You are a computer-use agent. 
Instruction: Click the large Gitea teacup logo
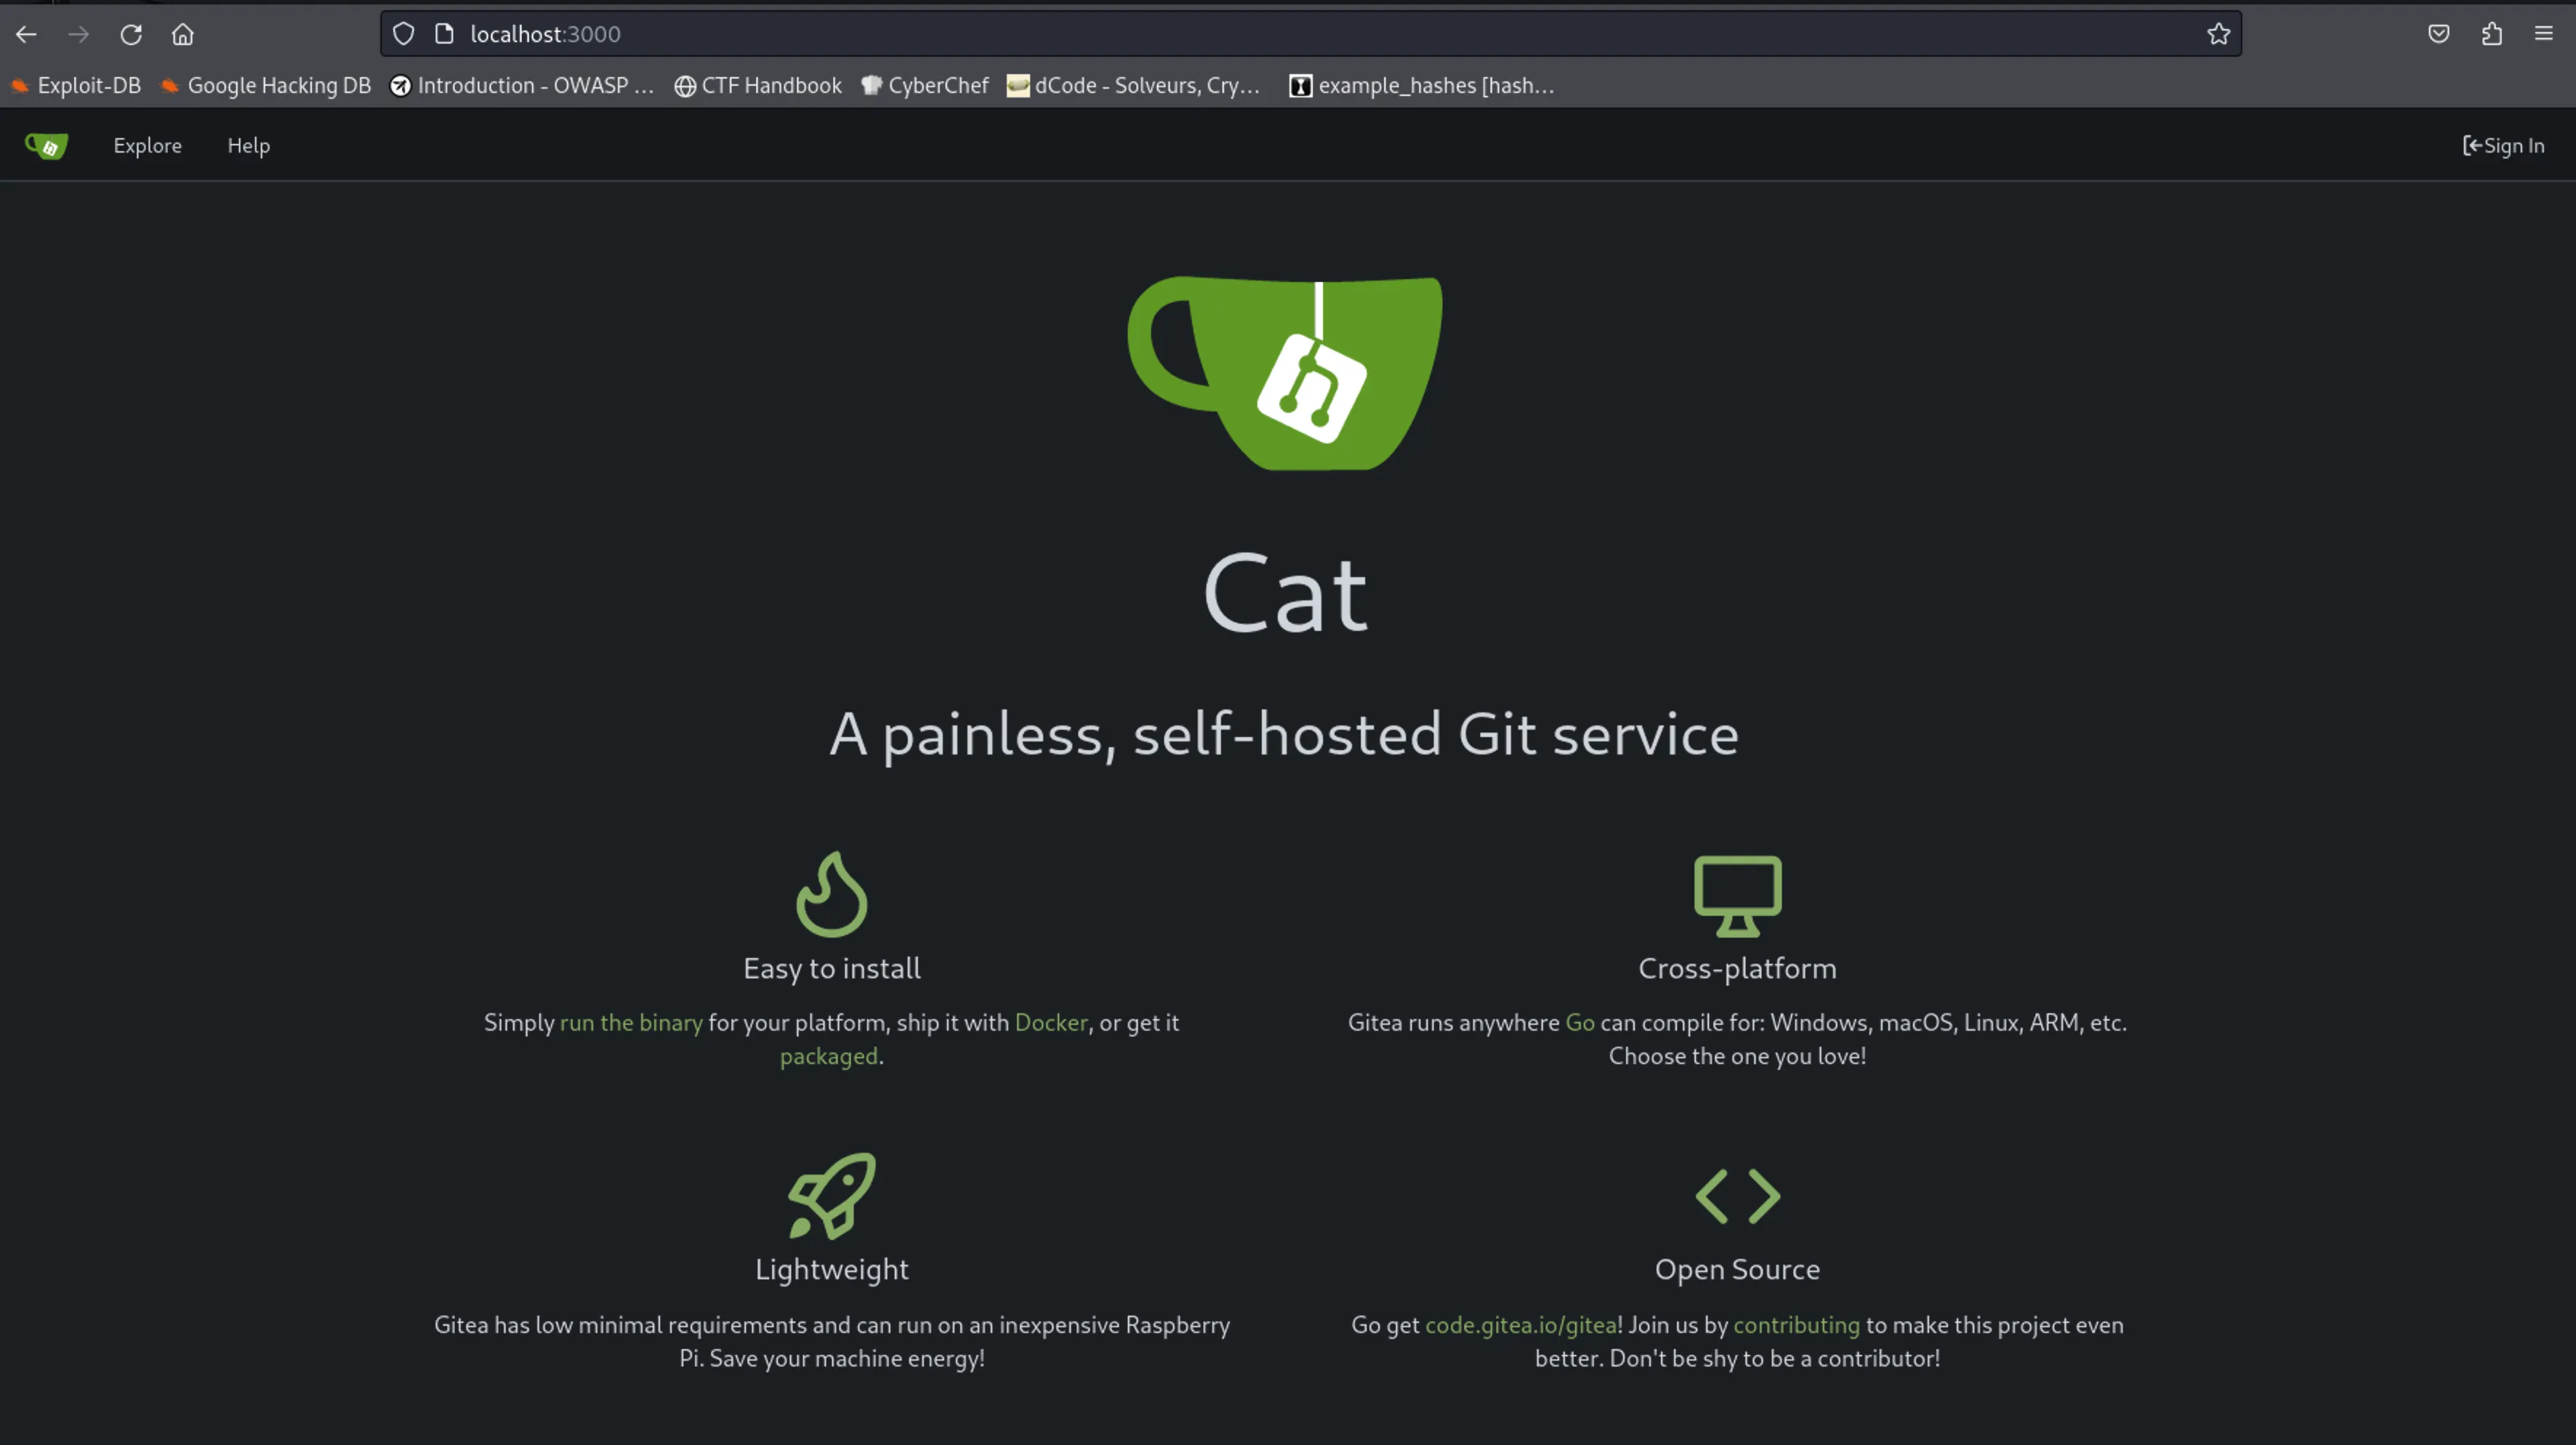tap(1286, 373)
